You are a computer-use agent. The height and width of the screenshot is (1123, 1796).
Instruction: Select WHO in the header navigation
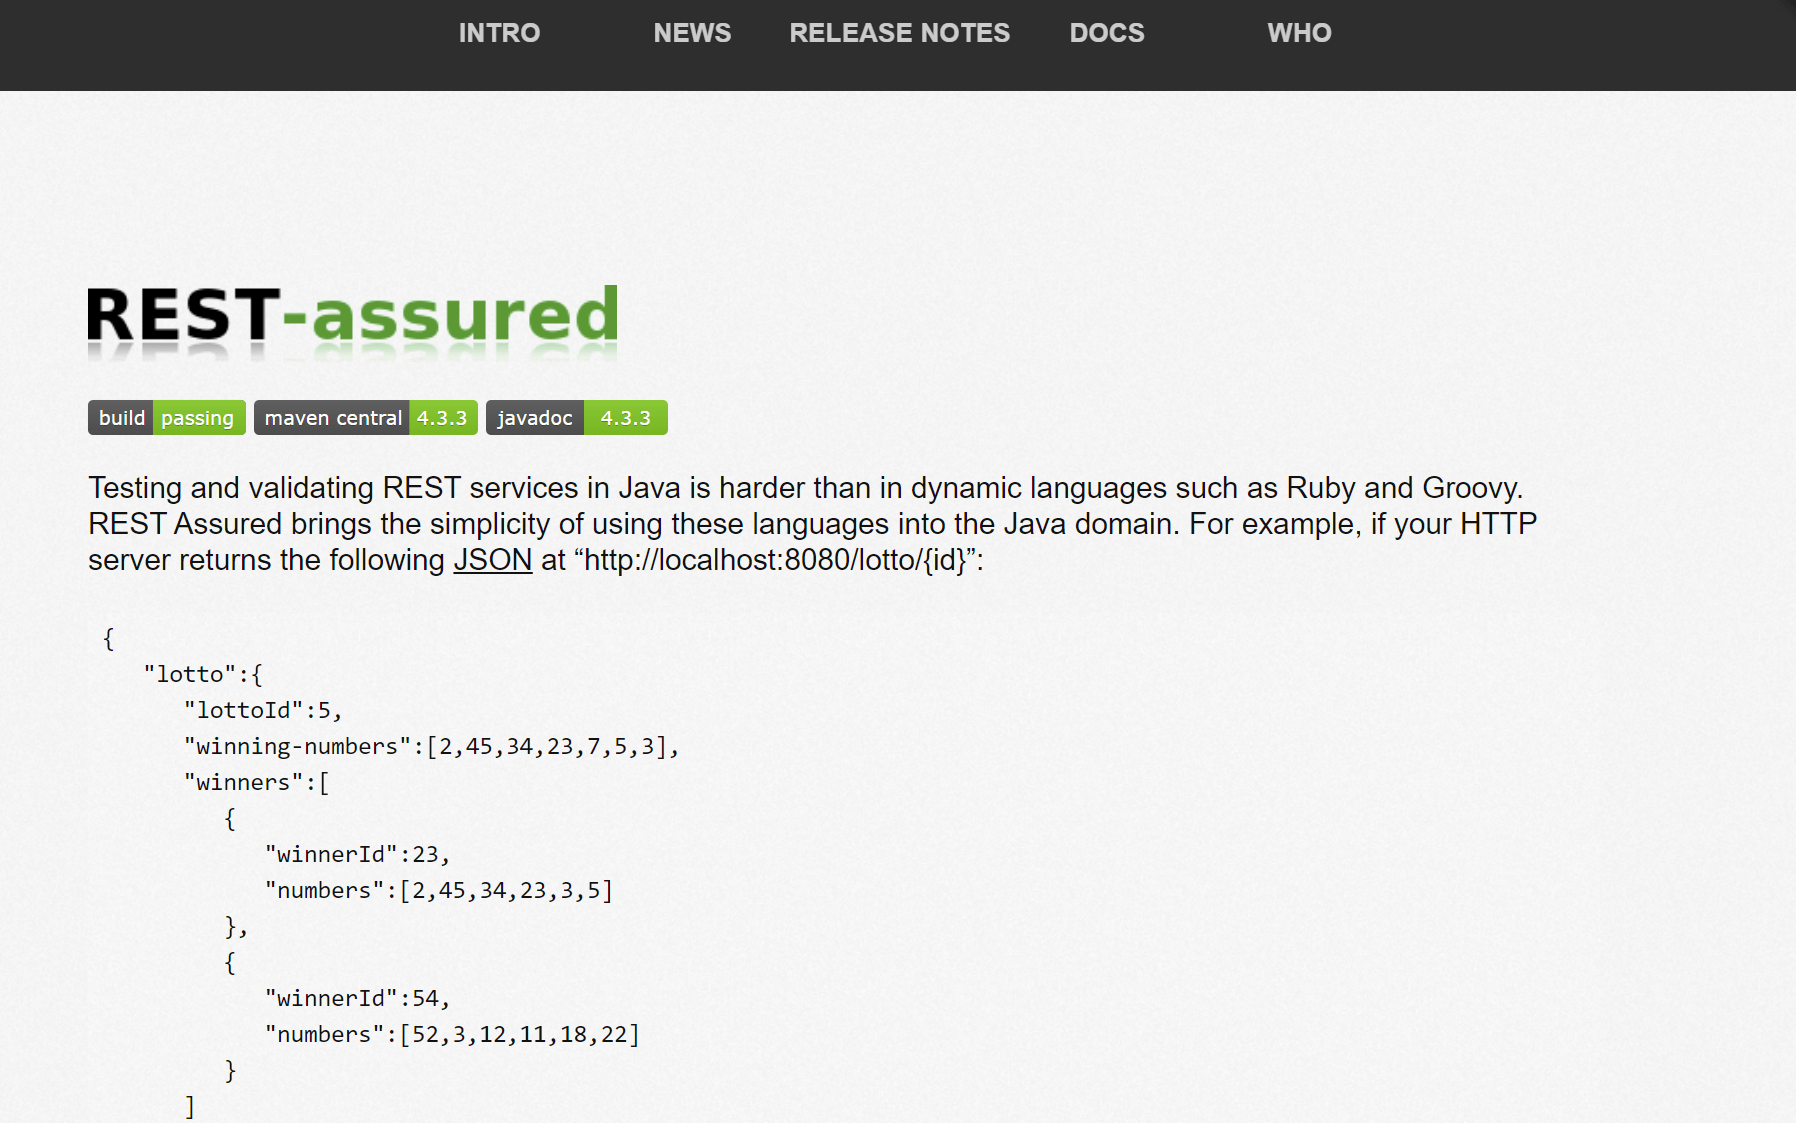coord(1299,33)
